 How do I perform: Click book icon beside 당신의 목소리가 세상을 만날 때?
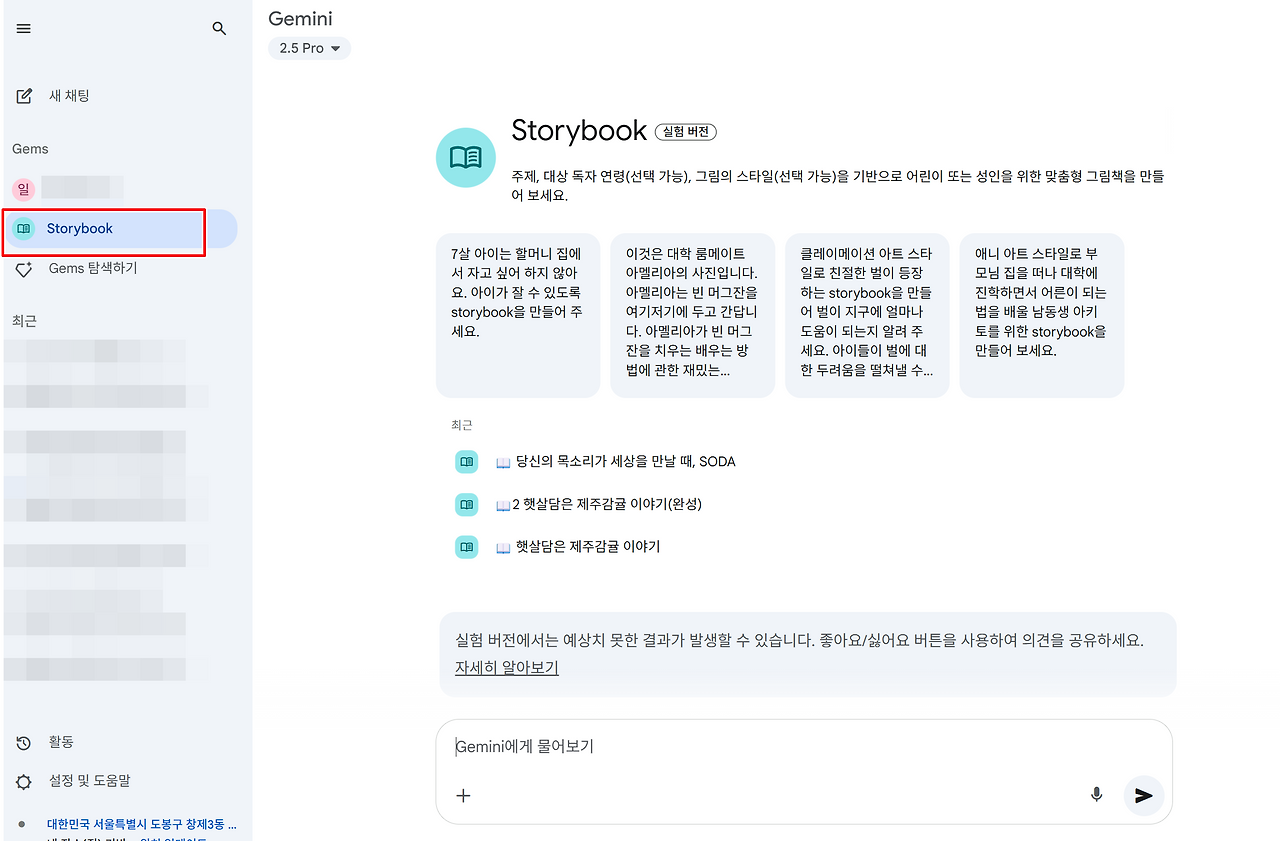[x=466, y=462]
